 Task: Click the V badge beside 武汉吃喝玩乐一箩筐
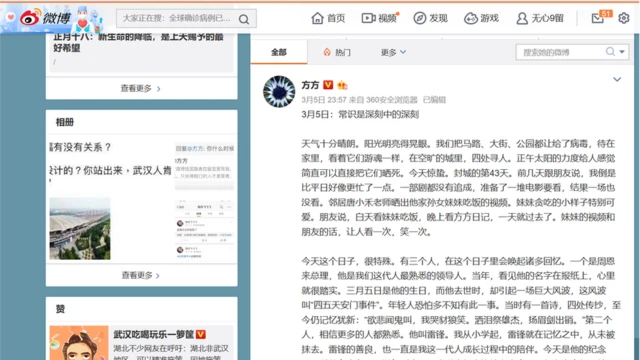201,334
